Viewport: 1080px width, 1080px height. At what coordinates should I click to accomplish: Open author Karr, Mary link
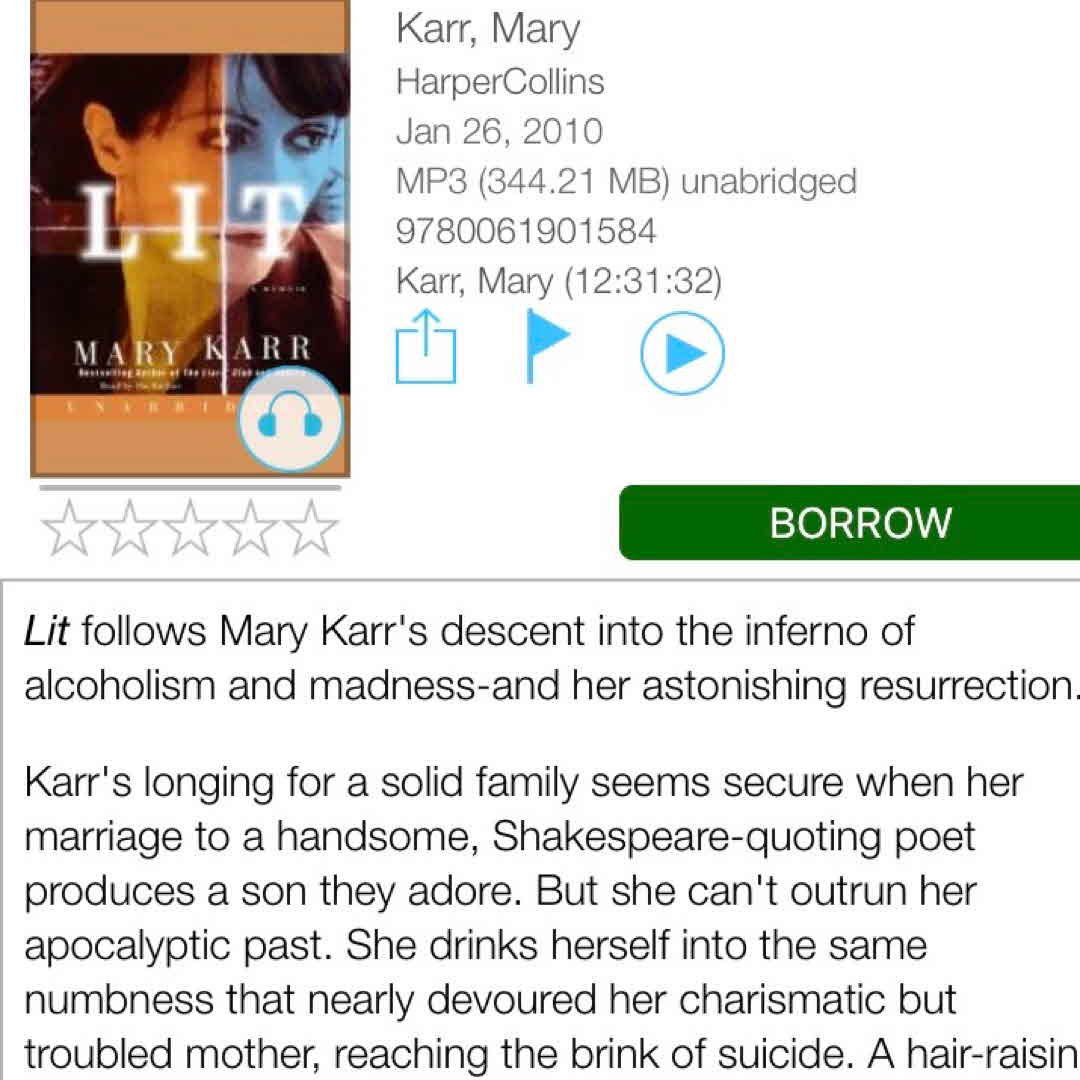[x=488, y=30]
